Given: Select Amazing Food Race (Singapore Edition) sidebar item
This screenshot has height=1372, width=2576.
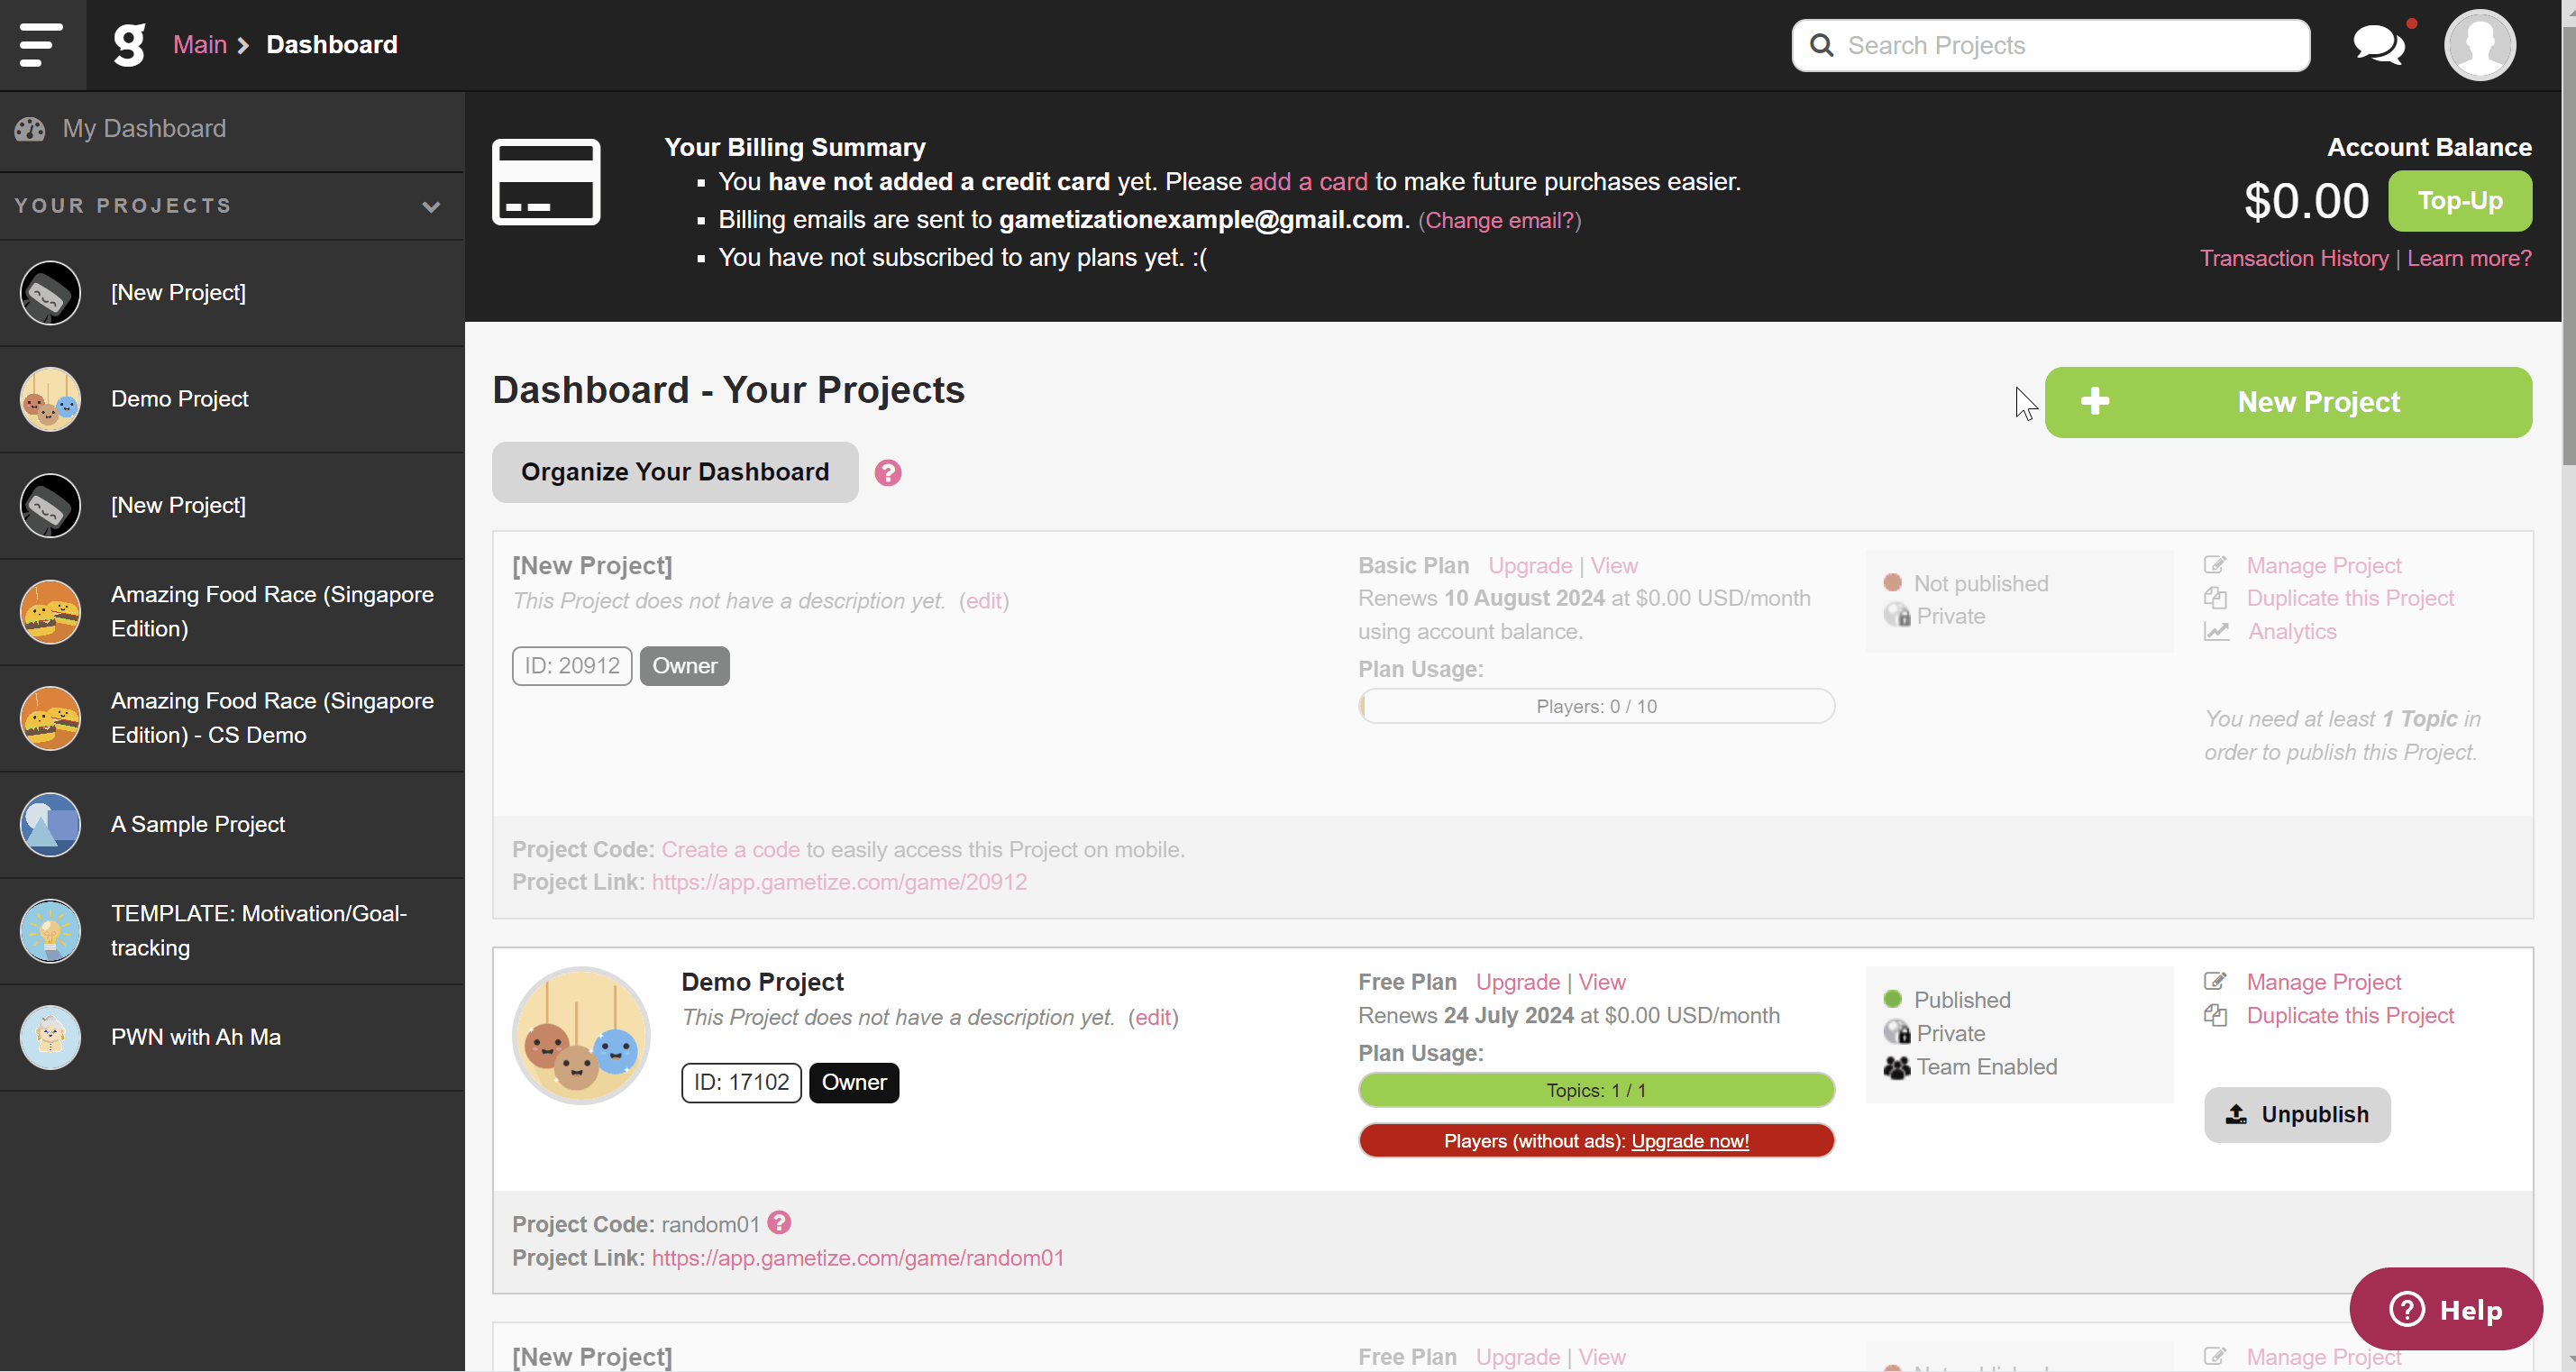Looking at the screenshot, I should [232, 612].
